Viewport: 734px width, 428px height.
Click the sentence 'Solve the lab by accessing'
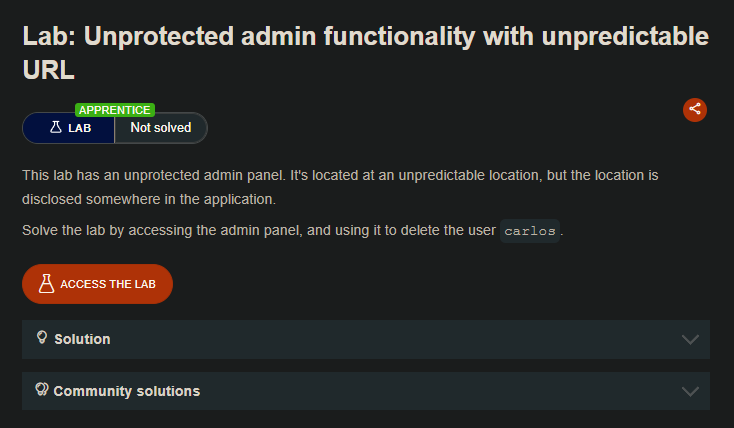(260, 231)
